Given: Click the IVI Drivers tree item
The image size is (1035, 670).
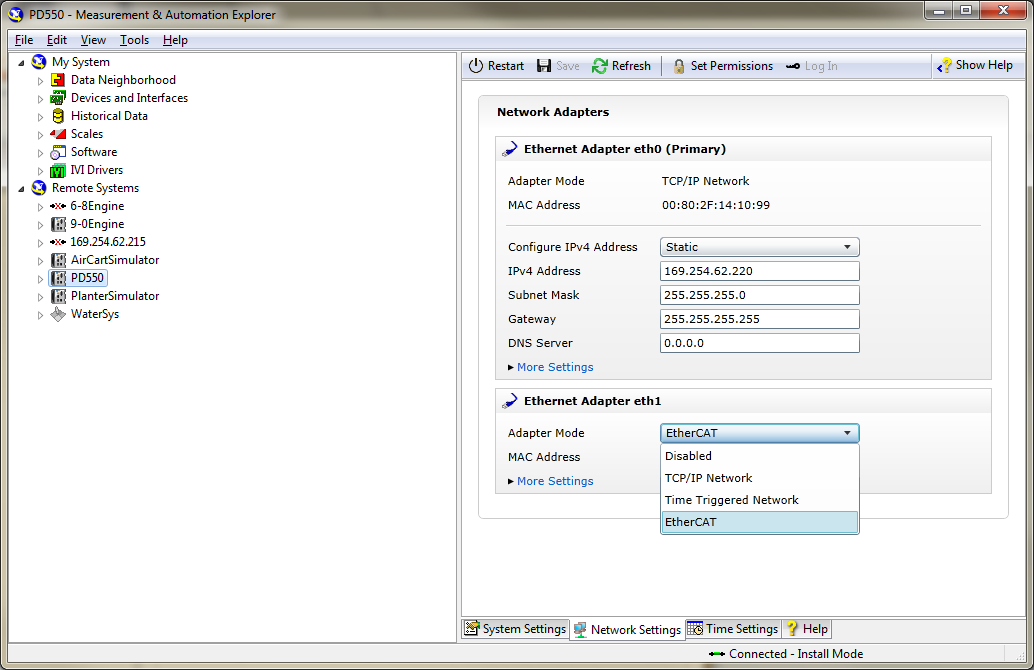Looking at the screenshot, I should pyautogui.click(x=96, y=170).
